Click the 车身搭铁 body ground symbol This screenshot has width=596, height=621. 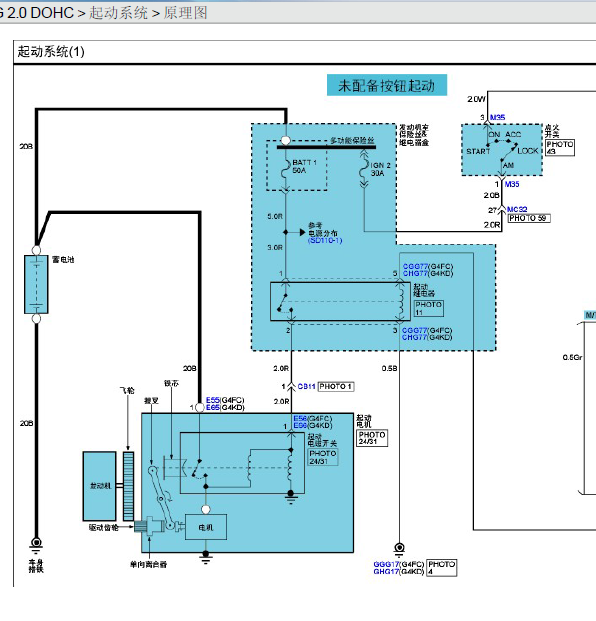coord(36,544)
